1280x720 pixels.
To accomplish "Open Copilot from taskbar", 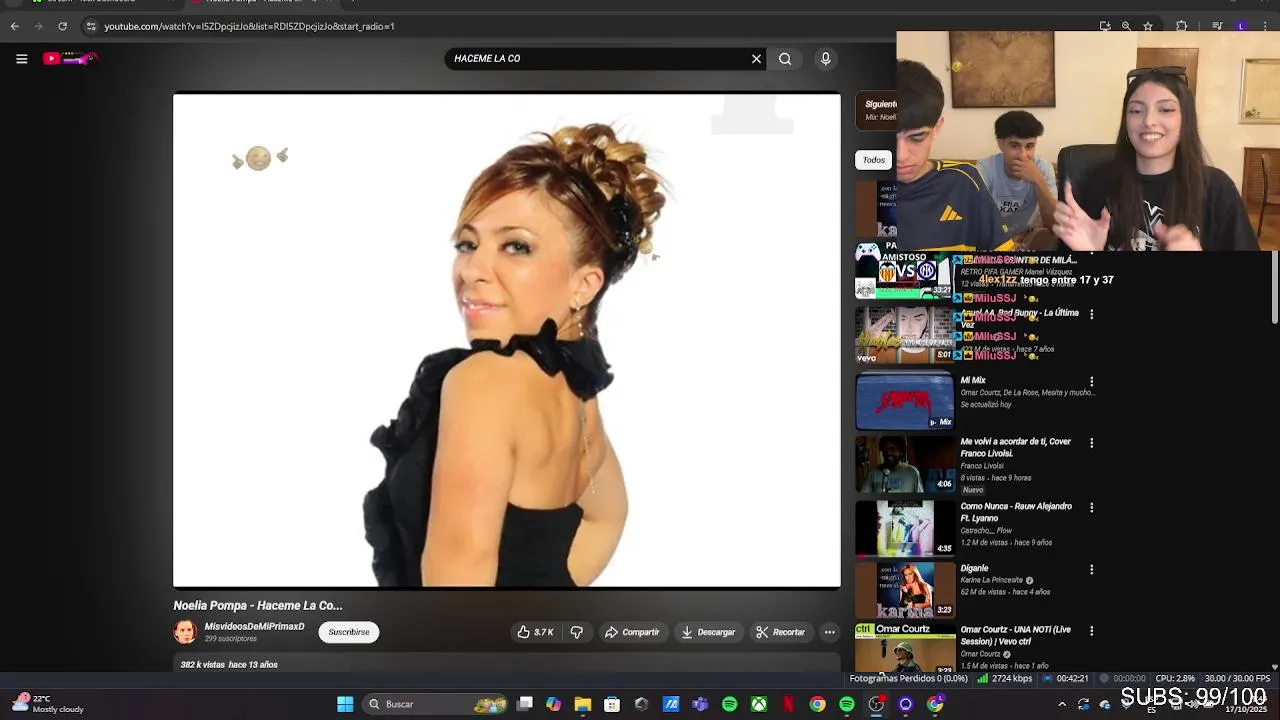I will click(554, 704).
